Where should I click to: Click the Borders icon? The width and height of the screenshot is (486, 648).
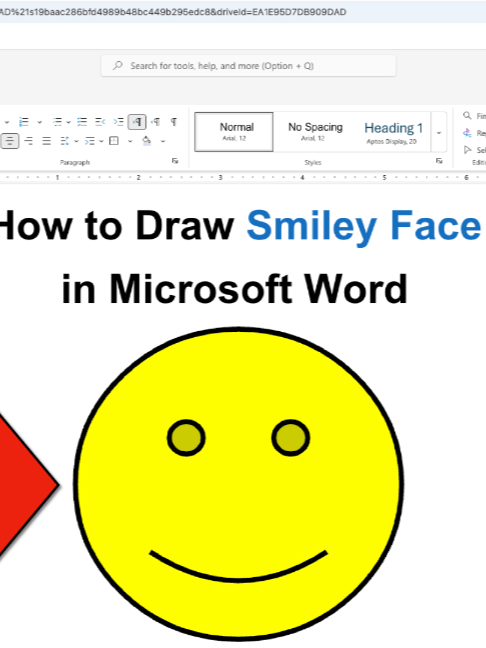pyautogui.click(x=114, y=141)
